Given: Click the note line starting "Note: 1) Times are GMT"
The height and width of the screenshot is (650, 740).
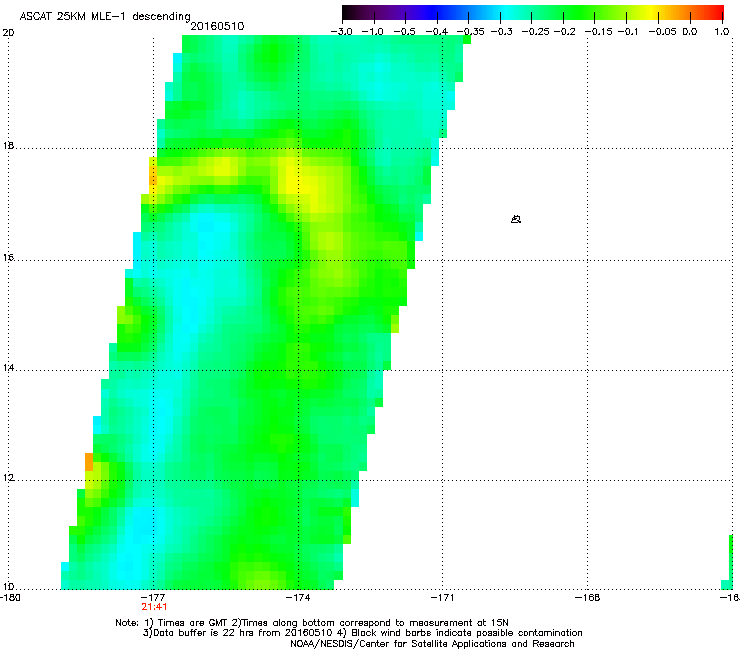Looking at the screenshot, I should pyautogui.click(x=312, y=623).
